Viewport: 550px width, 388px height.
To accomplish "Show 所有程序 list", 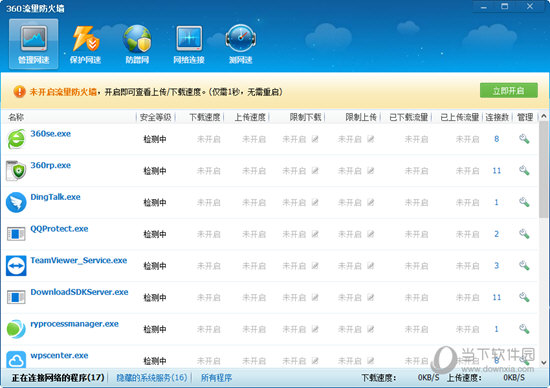I will tap(216, 378).
